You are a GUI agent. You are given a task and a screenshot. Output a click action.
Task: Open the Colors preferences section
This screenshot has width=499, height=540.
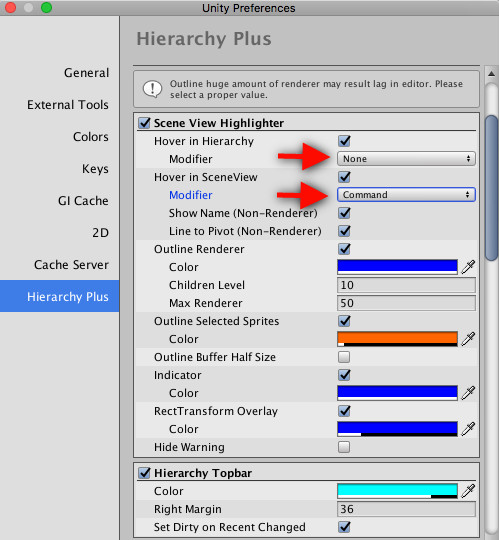[x=91, y=137]
